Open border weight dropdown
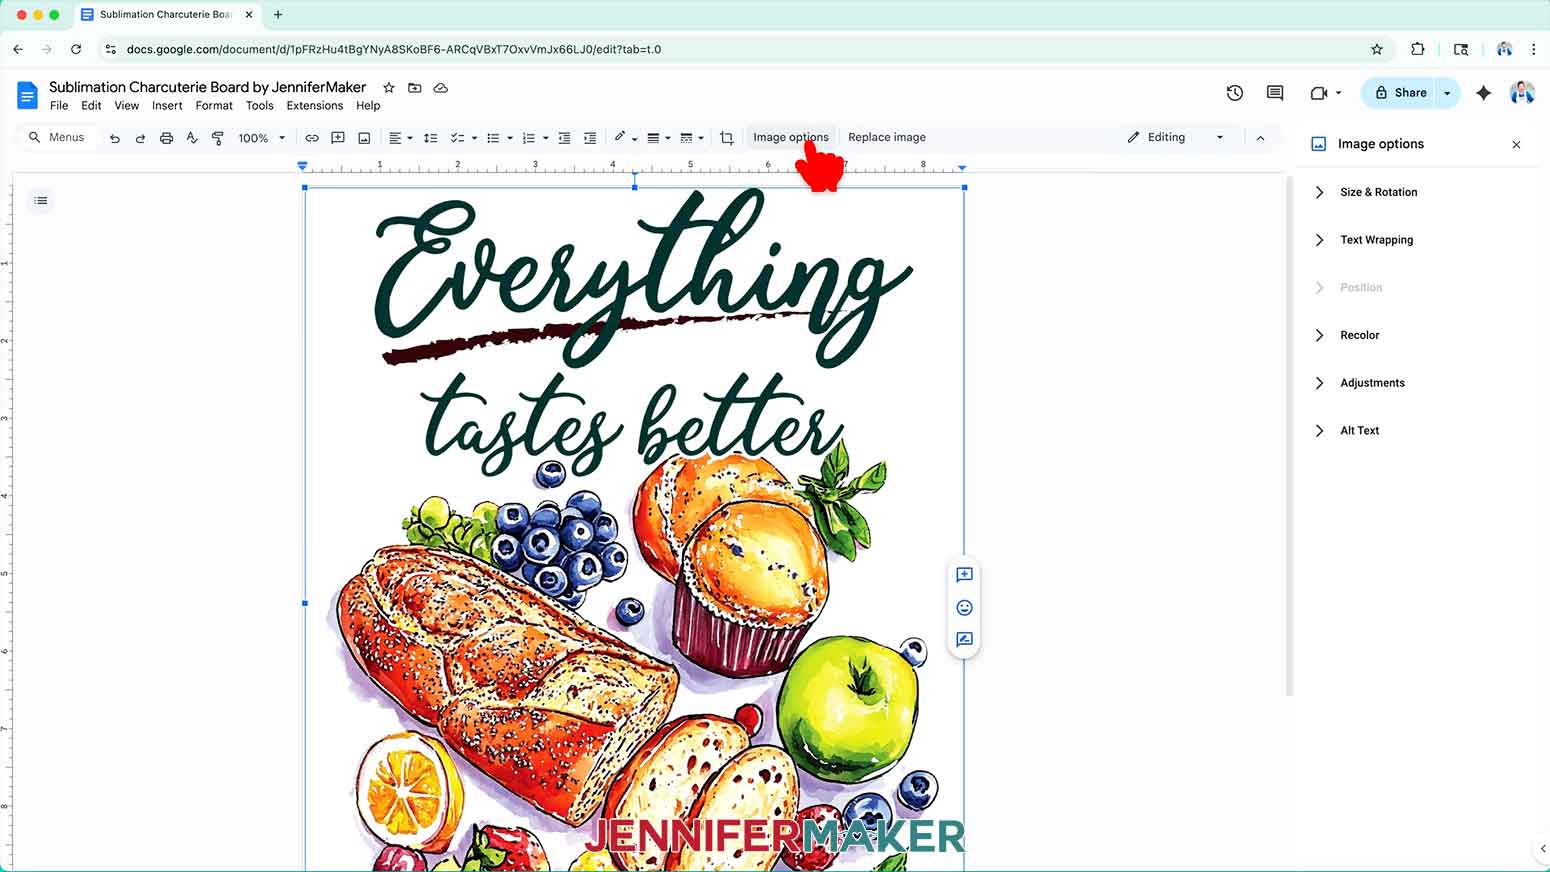 coord(658,138)
